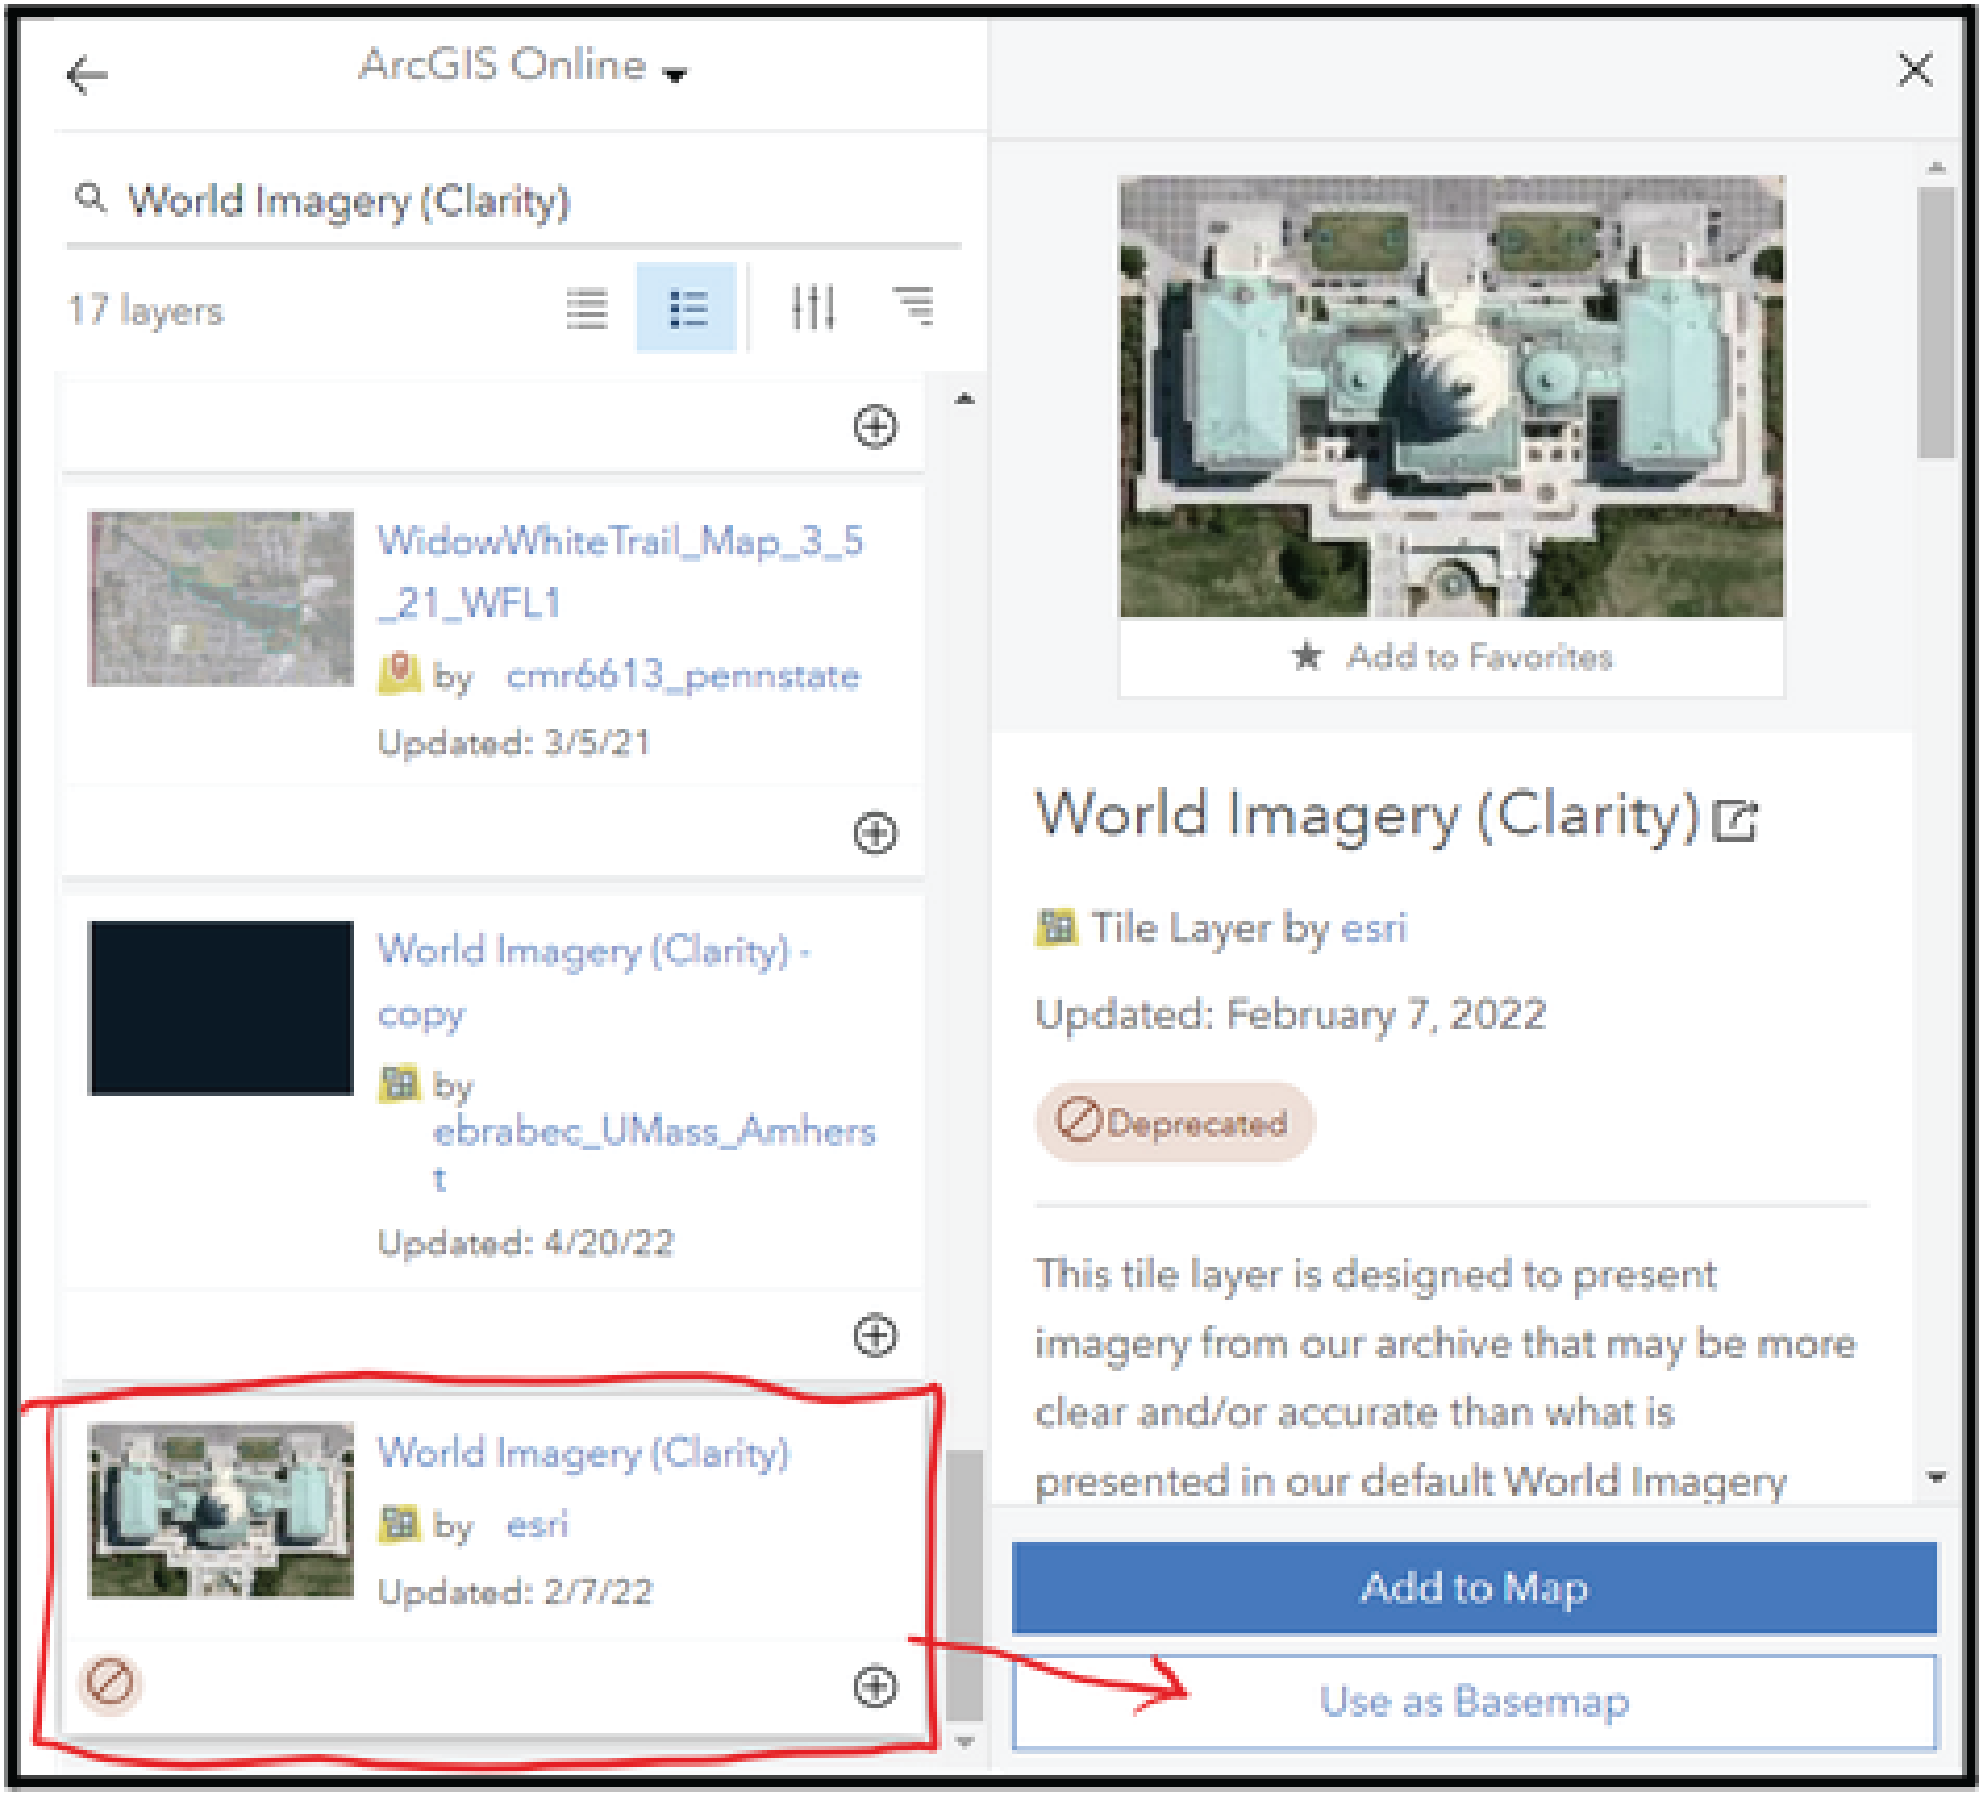Viewport: 1988px width, 1796px height.
Task: Select the dark World Imagery copy thumbnail
Action: click(x=221, y=1008)
